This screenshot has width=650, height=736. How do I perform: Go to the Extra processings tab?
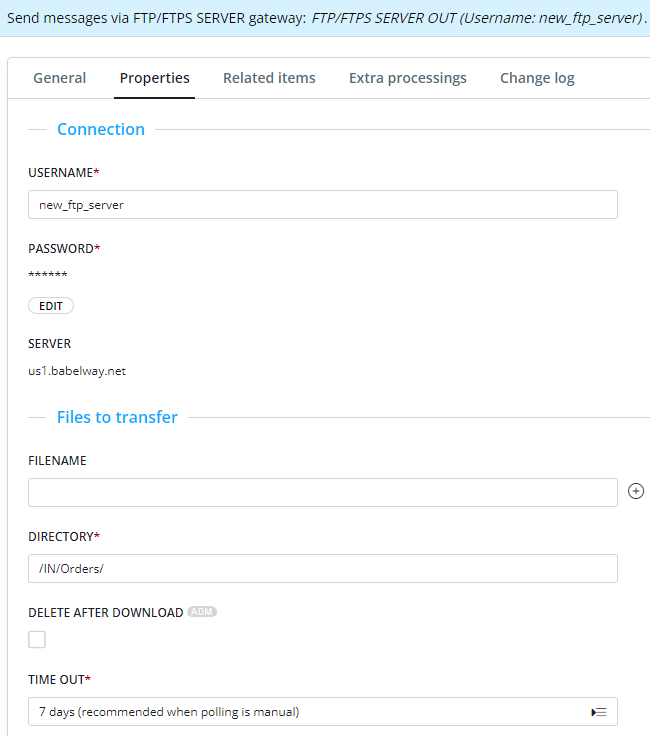point(407,78)
